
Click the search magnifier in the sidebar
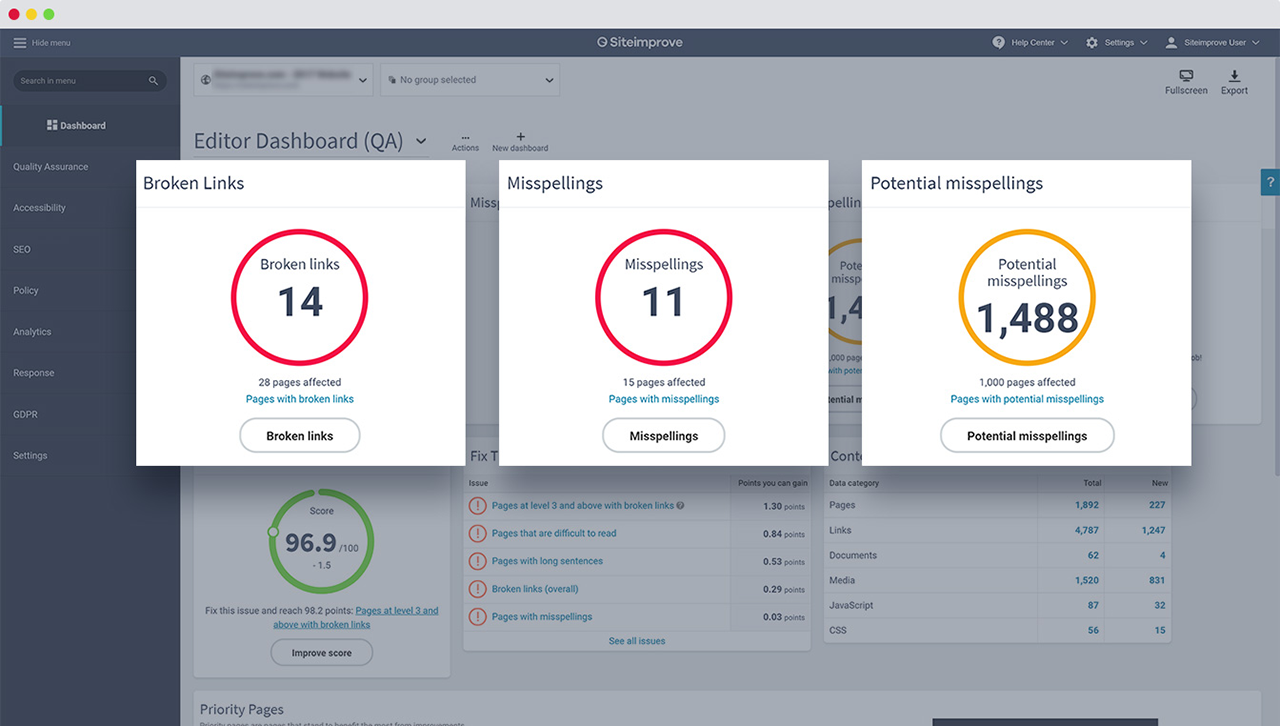(x=153, y=80)
